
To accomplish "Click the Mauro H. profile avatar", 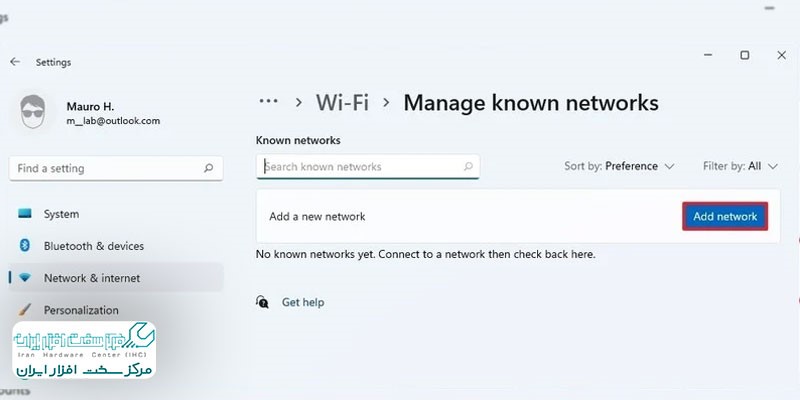I will (x=33, y=111).
